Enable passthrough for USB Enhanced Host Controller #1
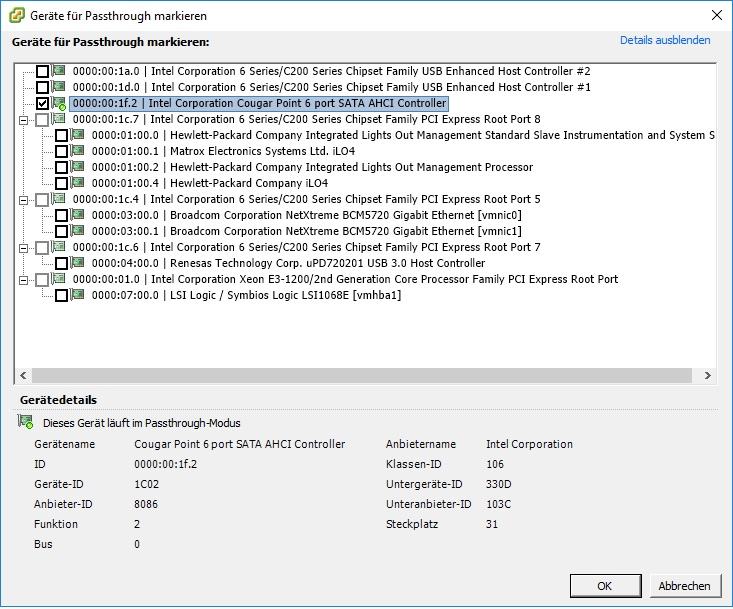This screenshot has height=609, width=733. coord(42,87)
